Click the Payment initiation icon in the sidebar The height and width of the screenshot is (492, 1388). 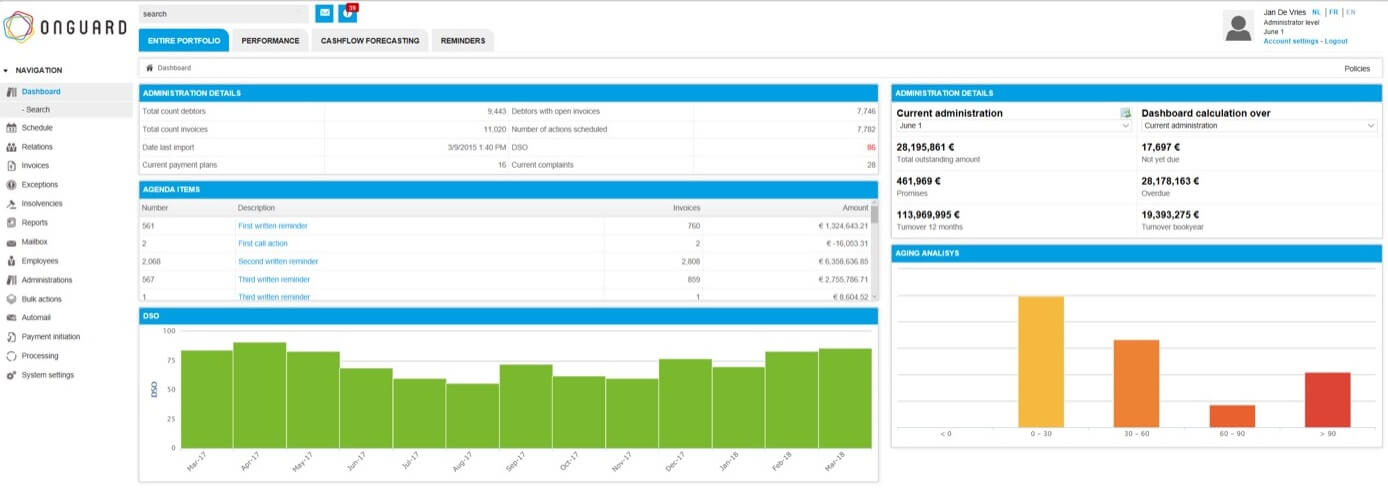[x=11, y=337]
